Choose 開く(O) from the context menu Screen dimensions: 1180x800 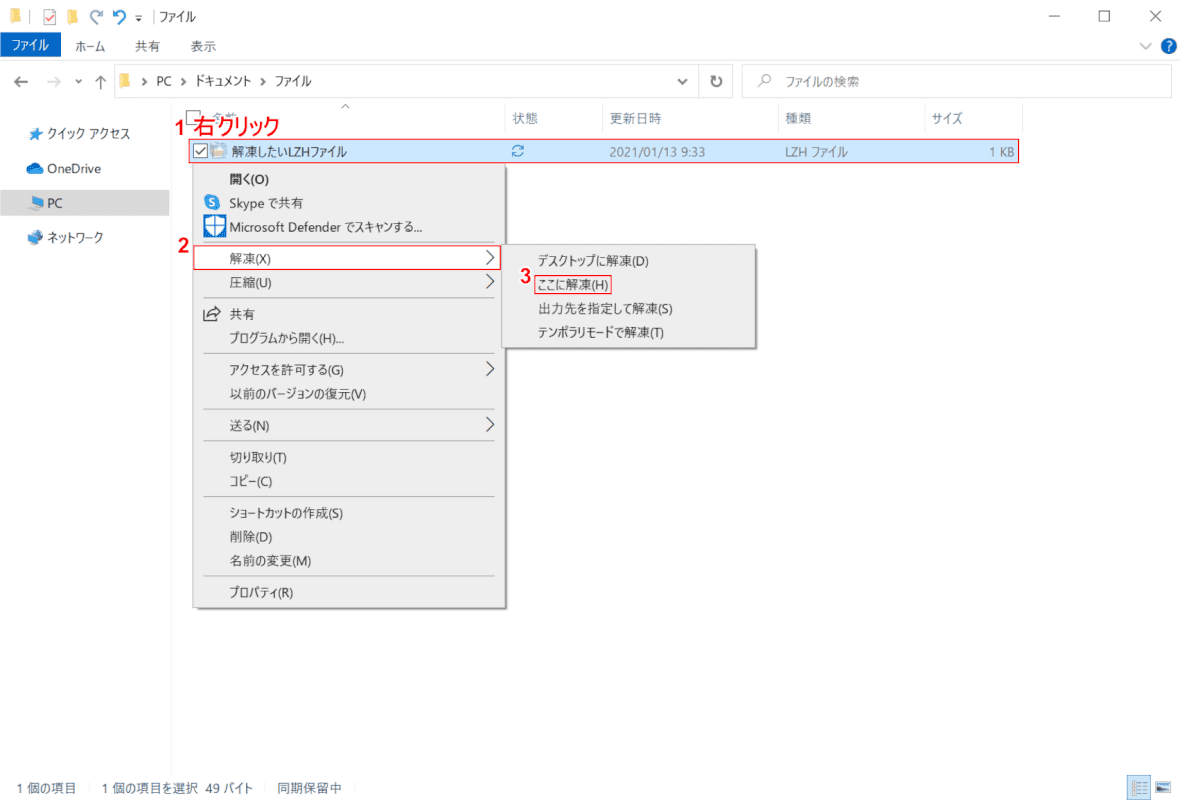click(349, 179)
